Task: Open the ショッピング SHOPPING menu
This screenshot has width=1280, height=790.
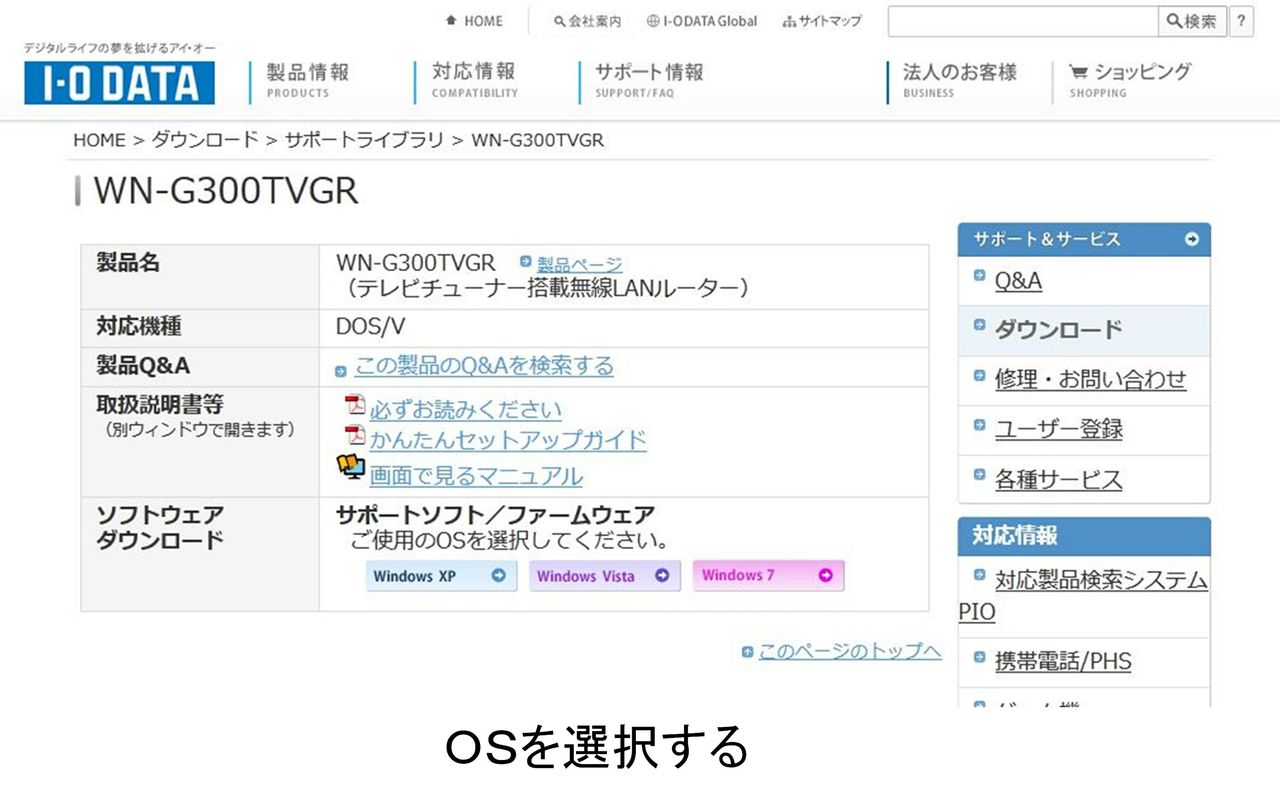Action: click(1130, 80)
